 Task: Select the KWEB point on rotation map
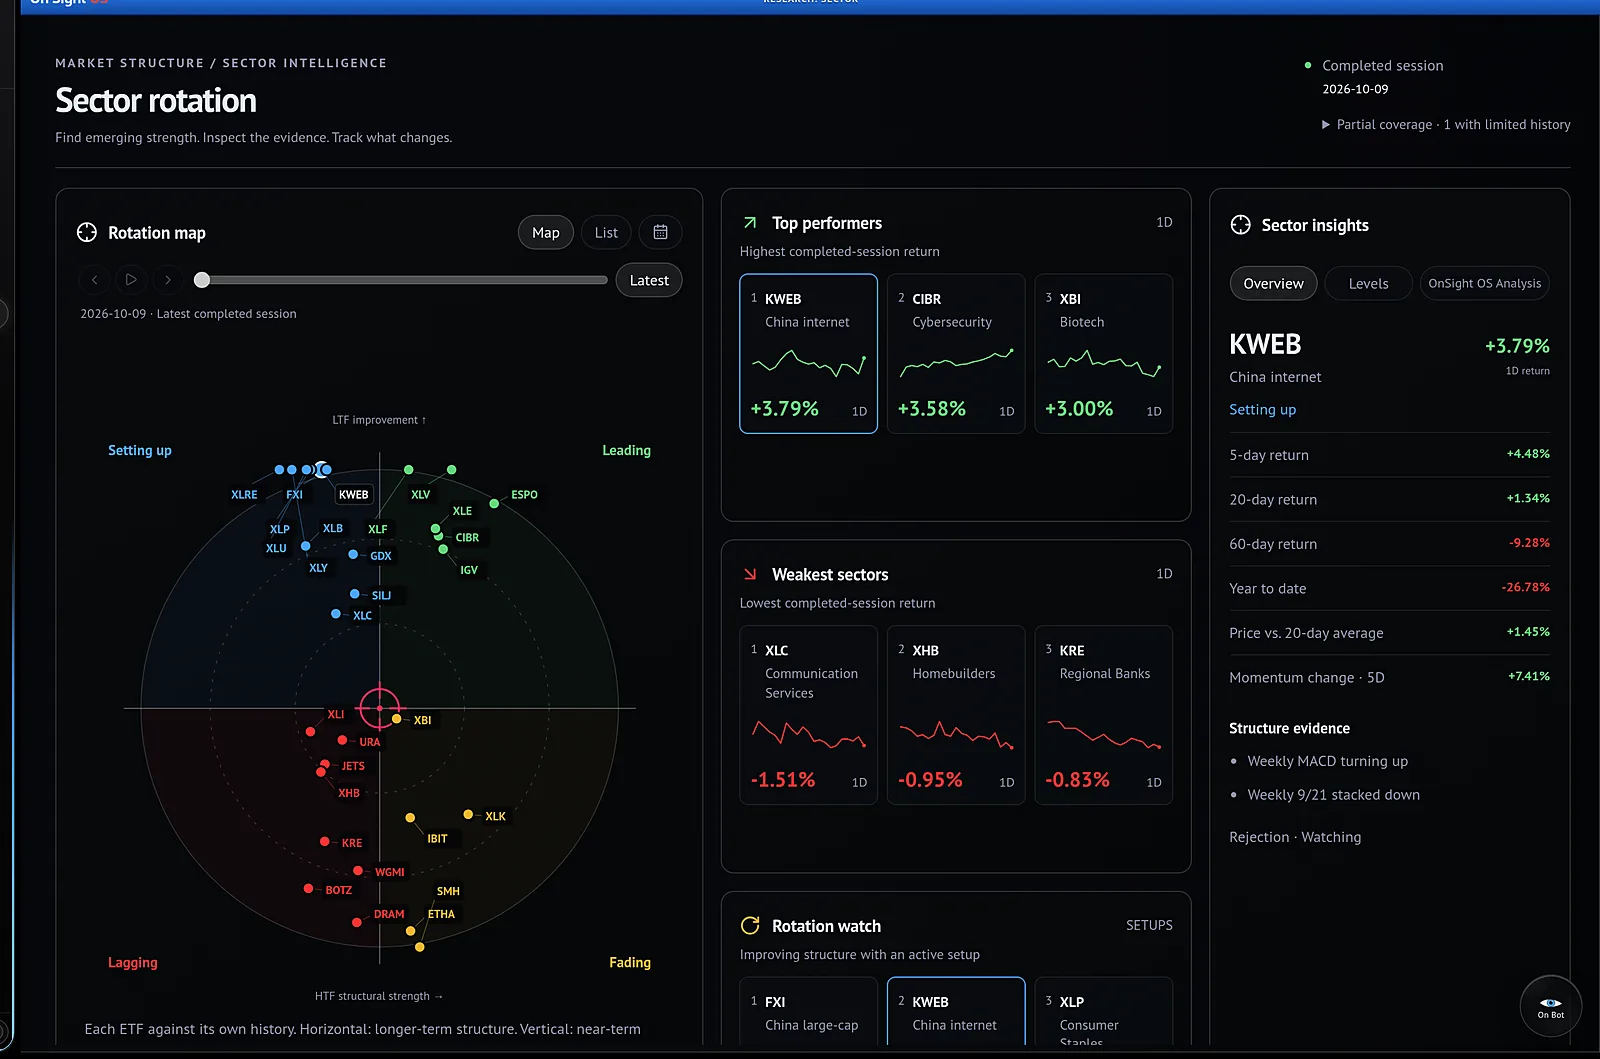point(322,469)
